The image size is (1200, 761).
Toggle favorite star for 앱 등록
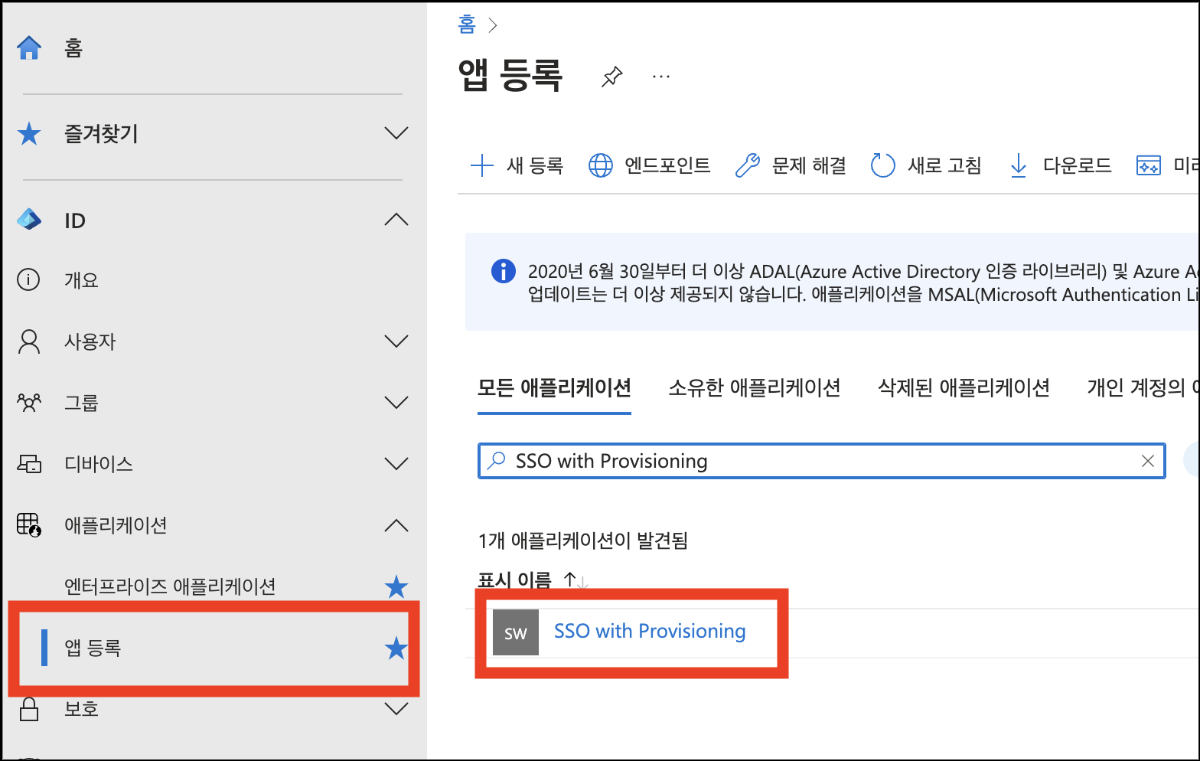tap(397, 649)
